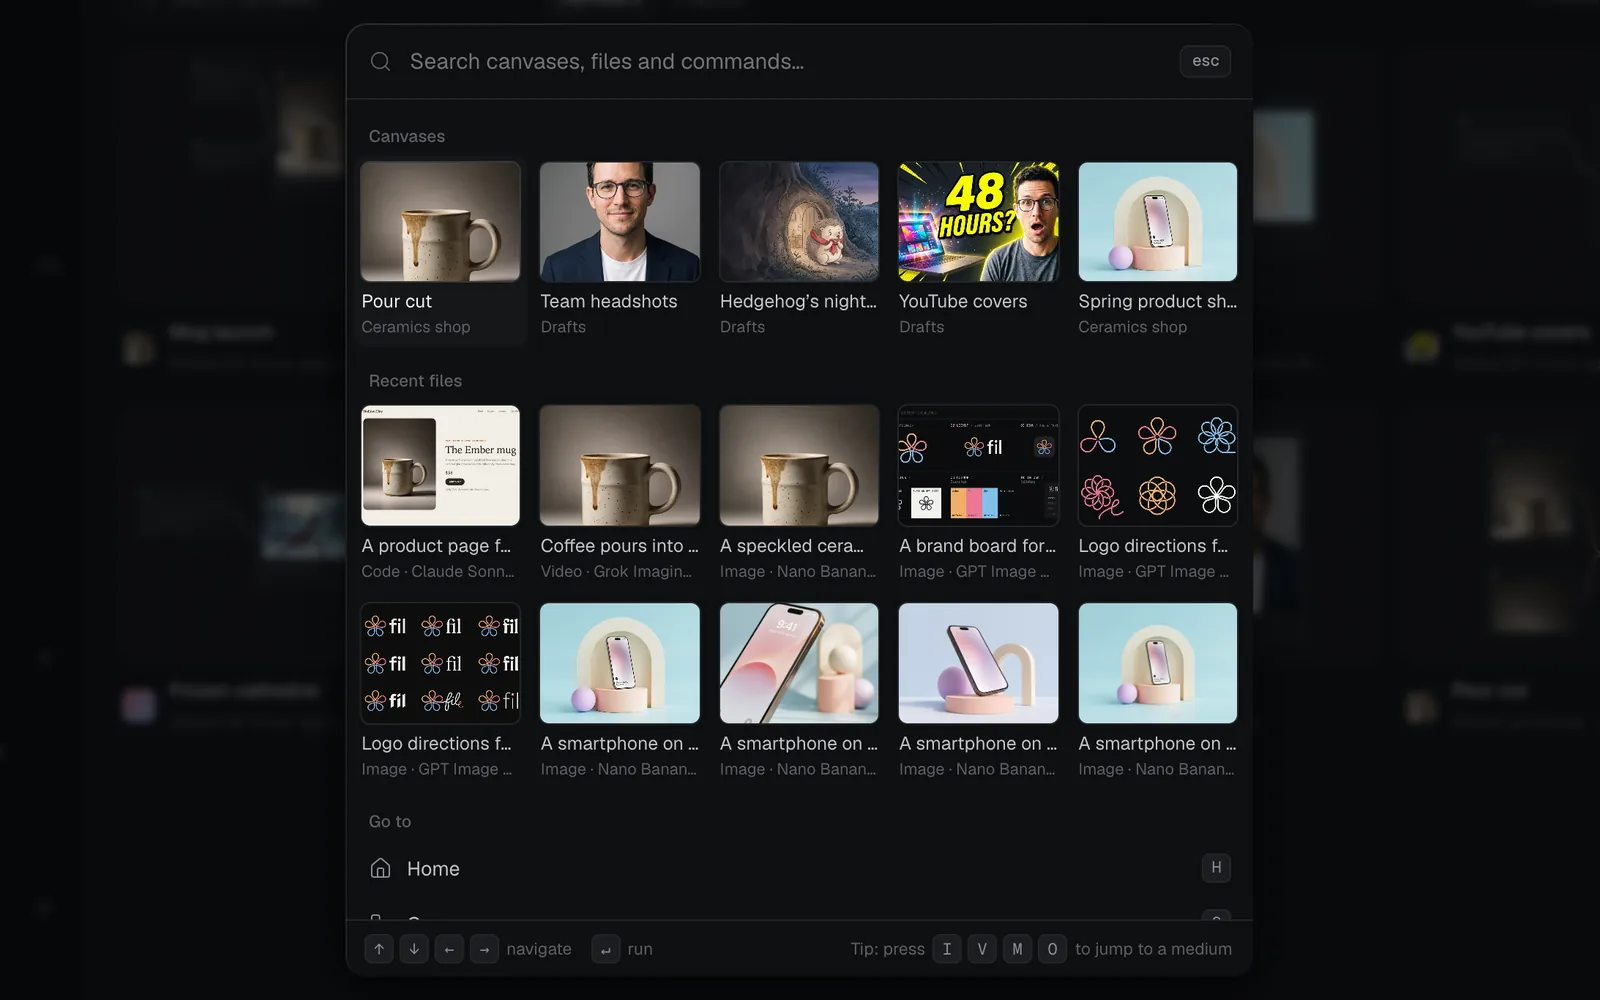The width and height of the screenshot is (1600, 1000).
Task: Dismiss the palette with the esc button
Action: point(1205,61)
